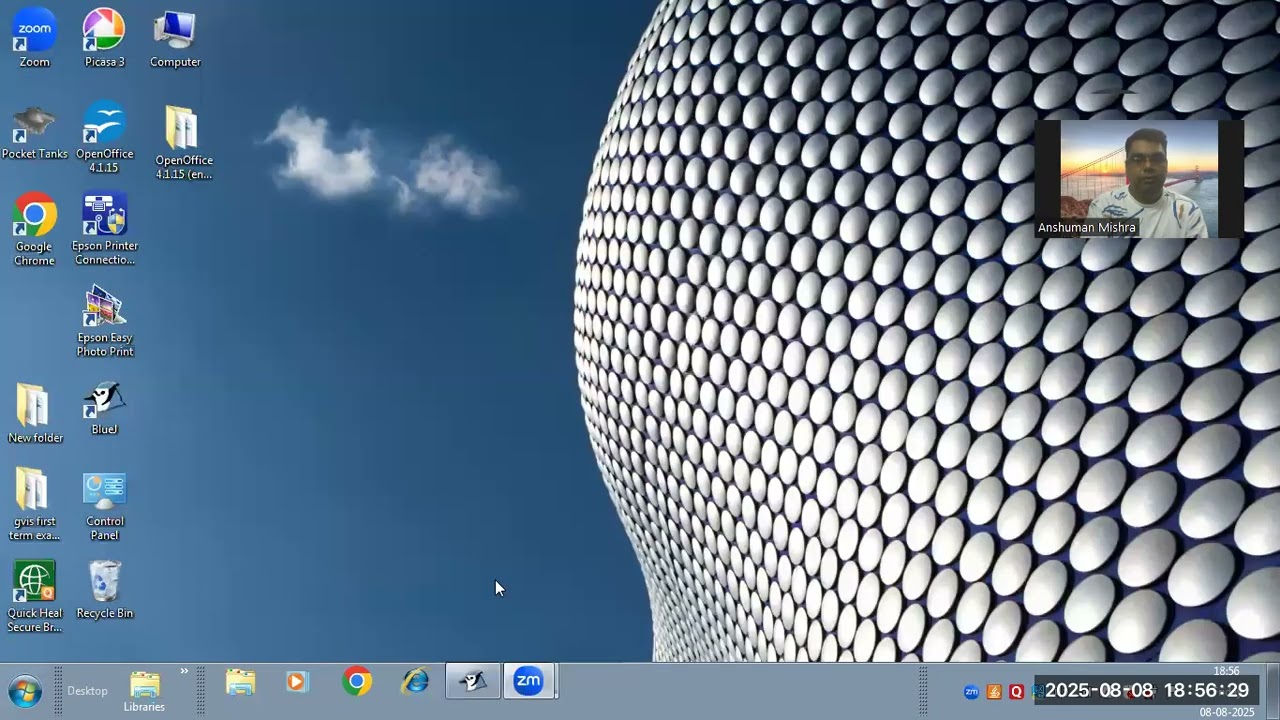
Task: Launch Windows Media Player from taskbar
Action: click(297, 682)
